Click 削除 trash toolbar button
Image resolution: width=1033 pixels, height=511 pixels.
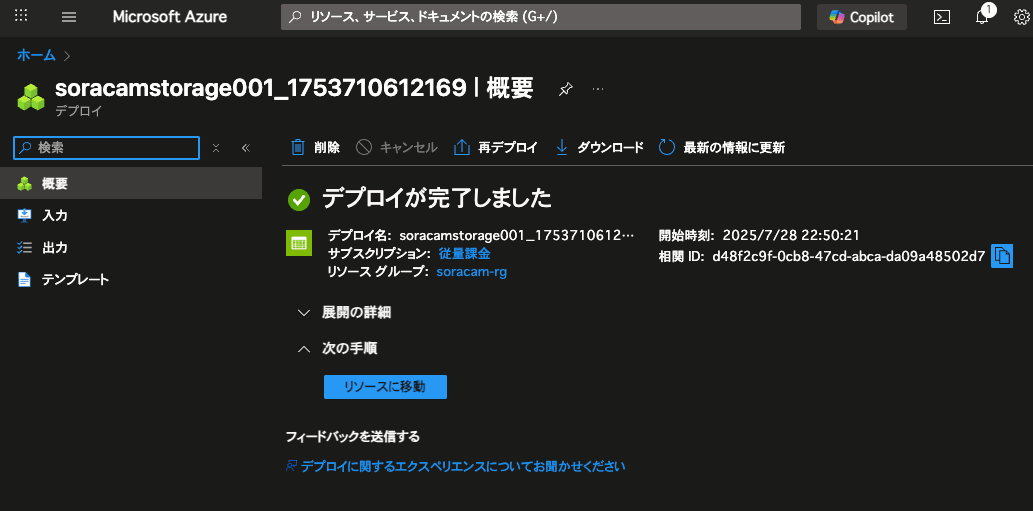click(x=316, y=148)
